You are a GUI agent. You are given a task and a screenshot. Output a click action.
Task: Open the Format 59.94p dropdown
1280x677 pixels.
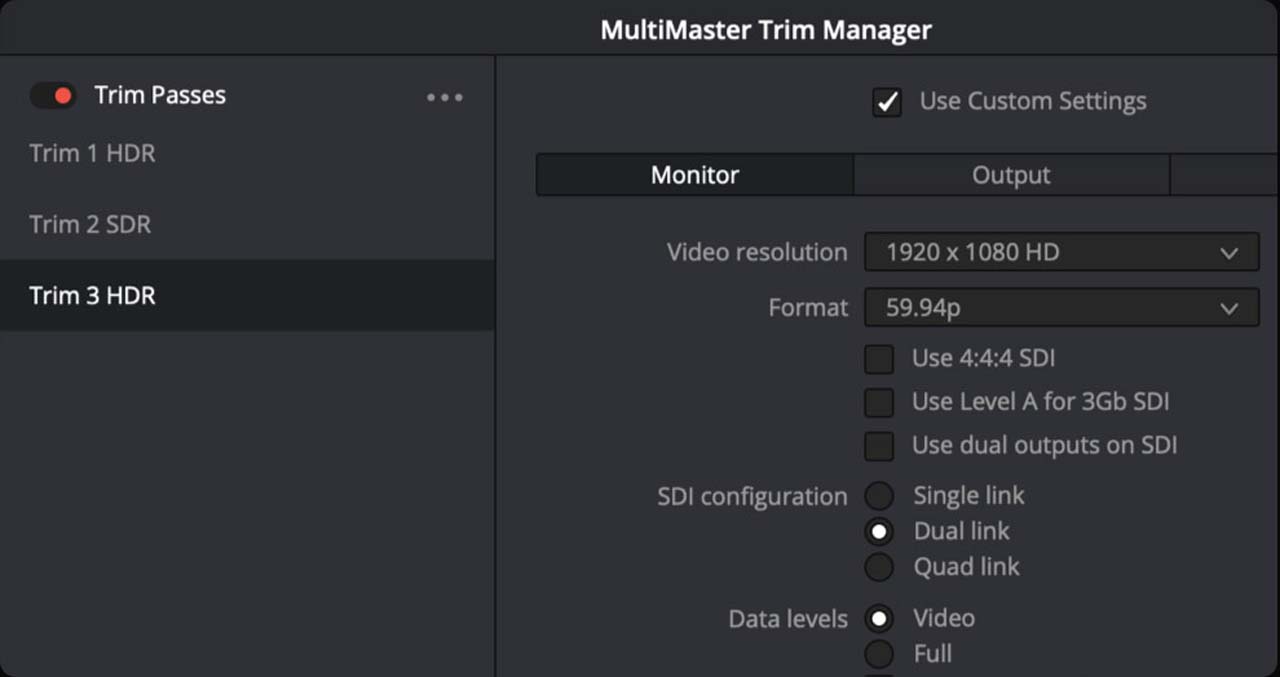tap(1061, 308)
